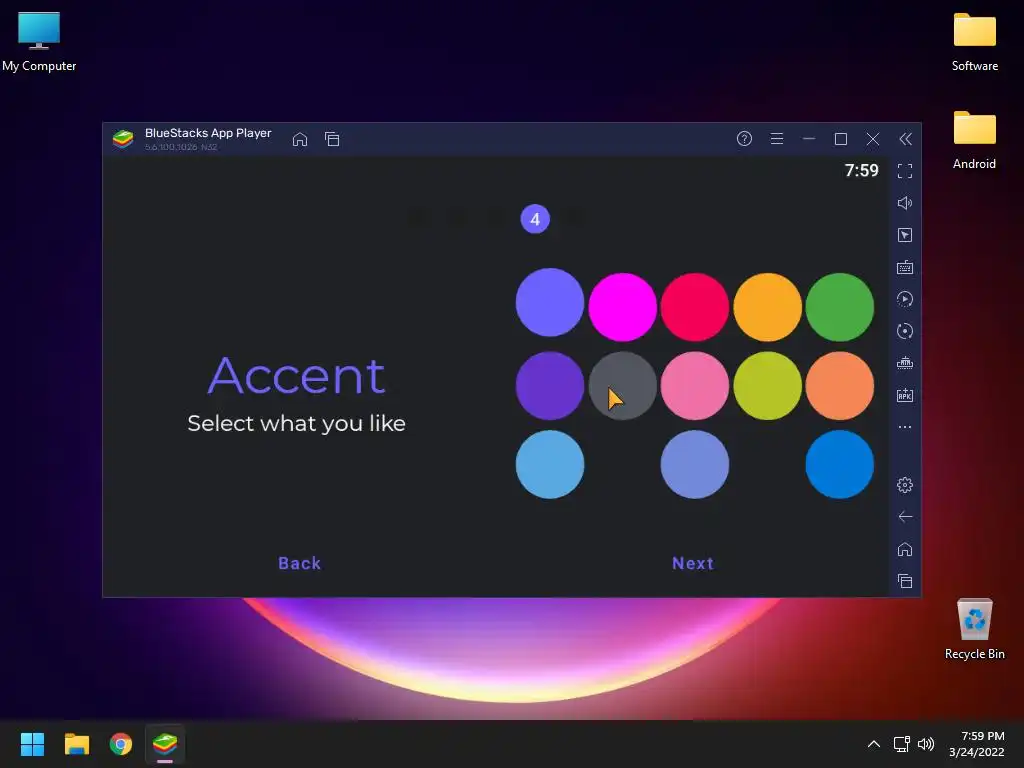This screenshot has height=768, width=1024.
Task: Select step 4 indicator circle
Action: pos(535,219)
